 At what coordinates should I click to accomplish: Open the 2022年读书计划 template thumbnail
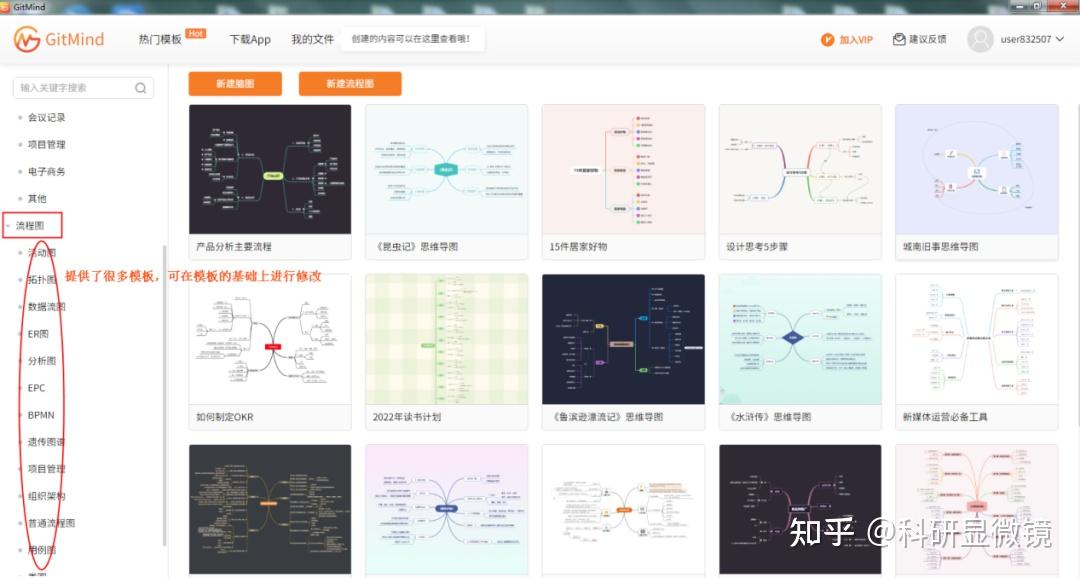click(446, 340)
